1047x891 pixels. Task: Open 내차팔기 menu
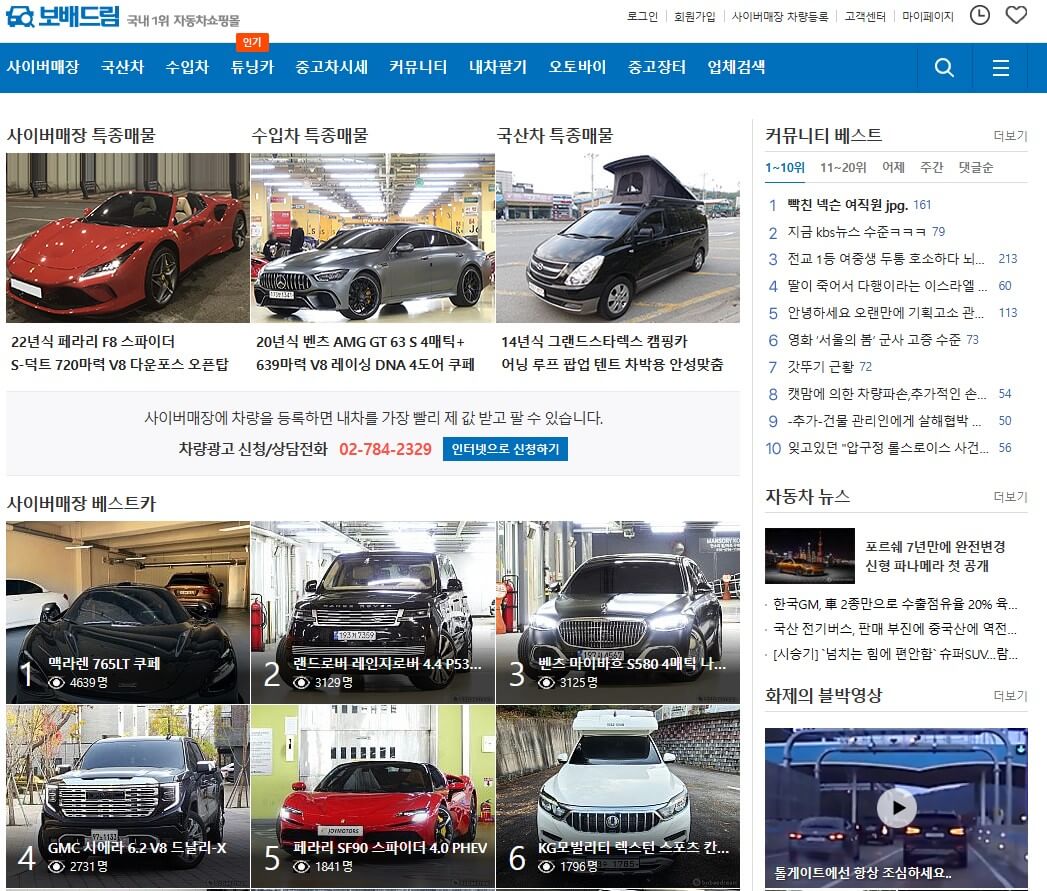coord(497,67)
